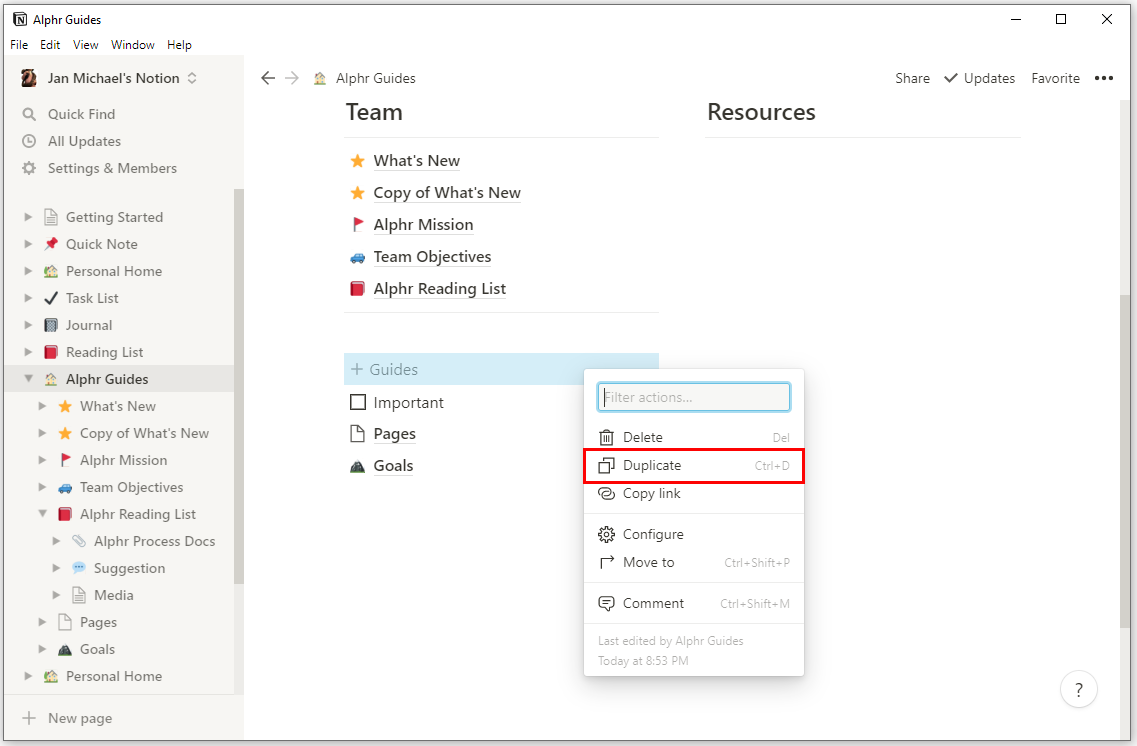Collapse the Alphr Guides sidebar tree
The image size is (1137, 746).
point(29,379)
